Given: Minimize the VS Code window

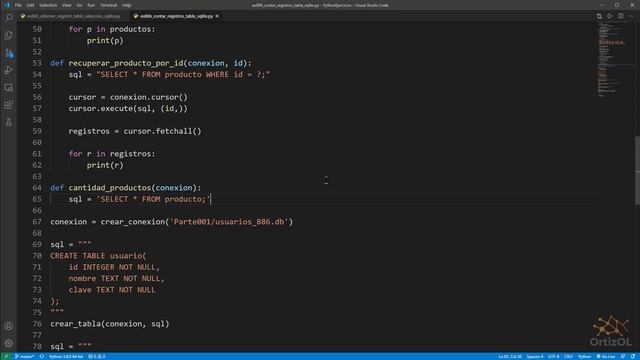Looking at the screenshot, I should click(602, 5).
